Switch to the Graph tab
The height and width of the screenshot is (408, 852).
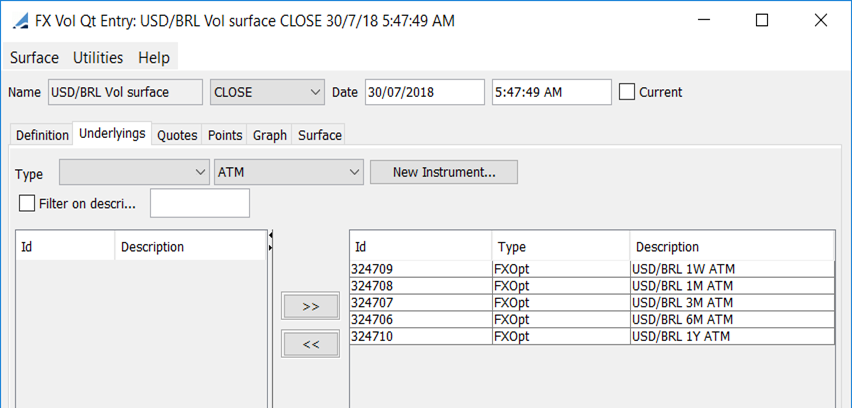(x=270, y=135)
